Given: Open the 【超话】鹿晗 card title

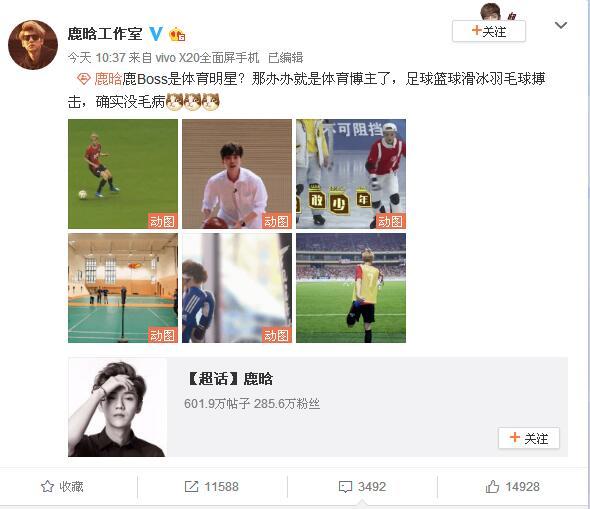Looking at the screenshot, I should (x=230, y=378).
